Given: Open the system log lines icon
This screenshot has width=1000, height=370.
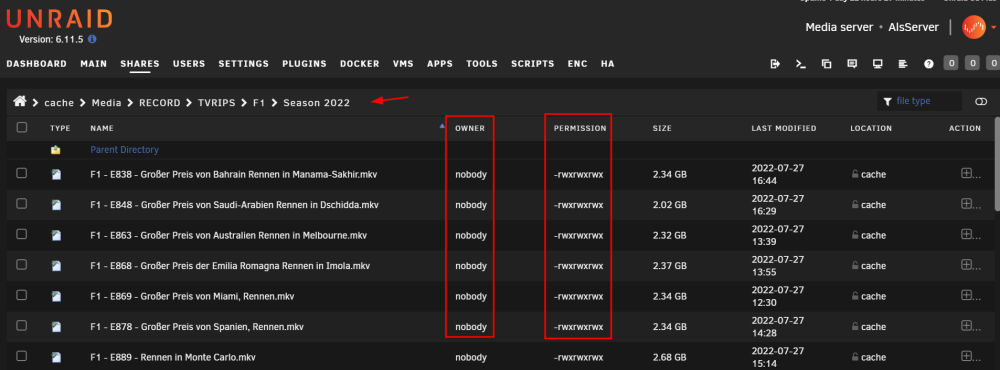Looking at the screenshot, I should coord(902,64).
